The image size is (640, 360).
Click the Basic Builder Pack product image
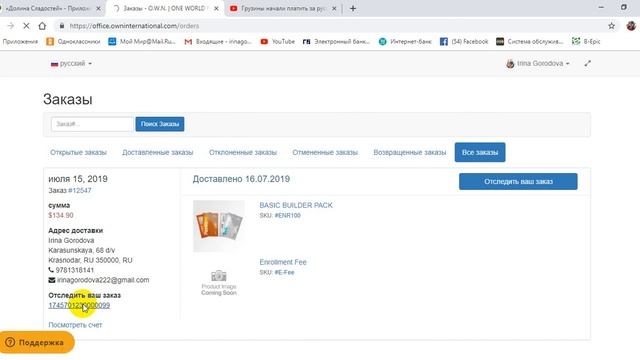pyautogui.click(x=219, y=226)
